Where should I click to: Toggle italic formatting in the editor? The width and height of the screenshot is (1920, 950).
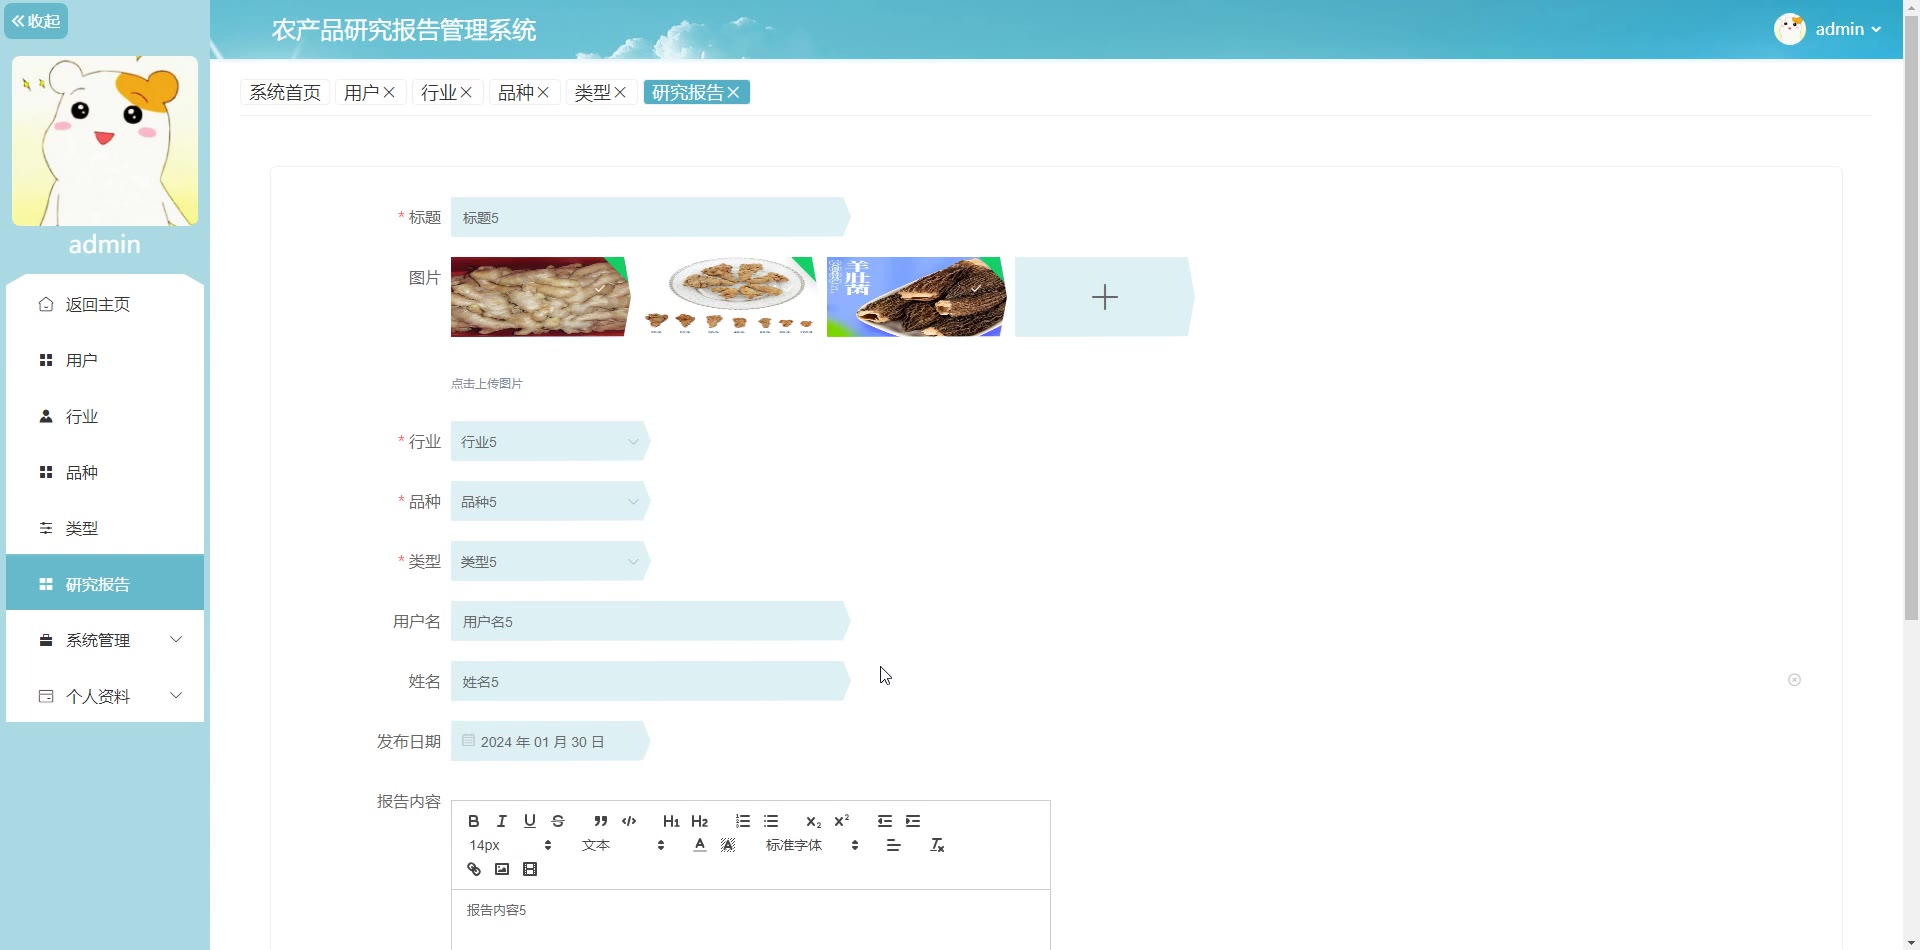[502, 821]
